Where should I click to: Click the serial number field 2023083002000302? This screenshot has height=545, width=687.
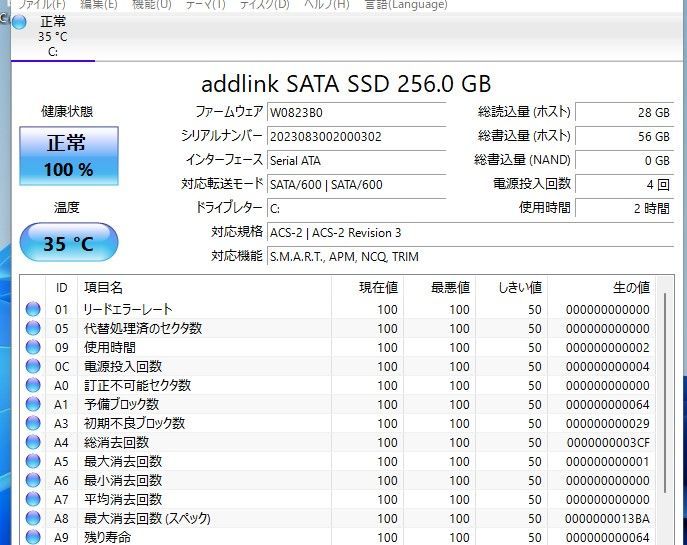point(357,137)
